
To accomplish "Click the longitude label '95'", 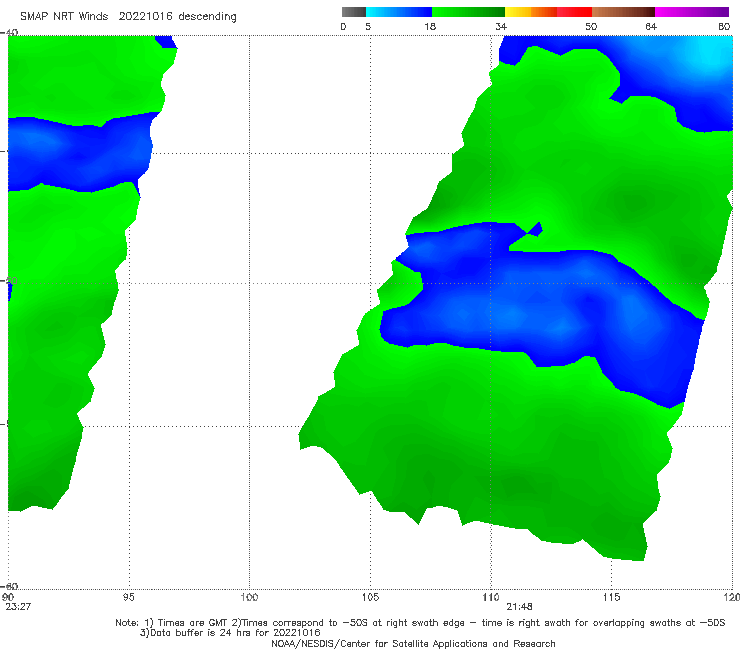I will [128, 598].
